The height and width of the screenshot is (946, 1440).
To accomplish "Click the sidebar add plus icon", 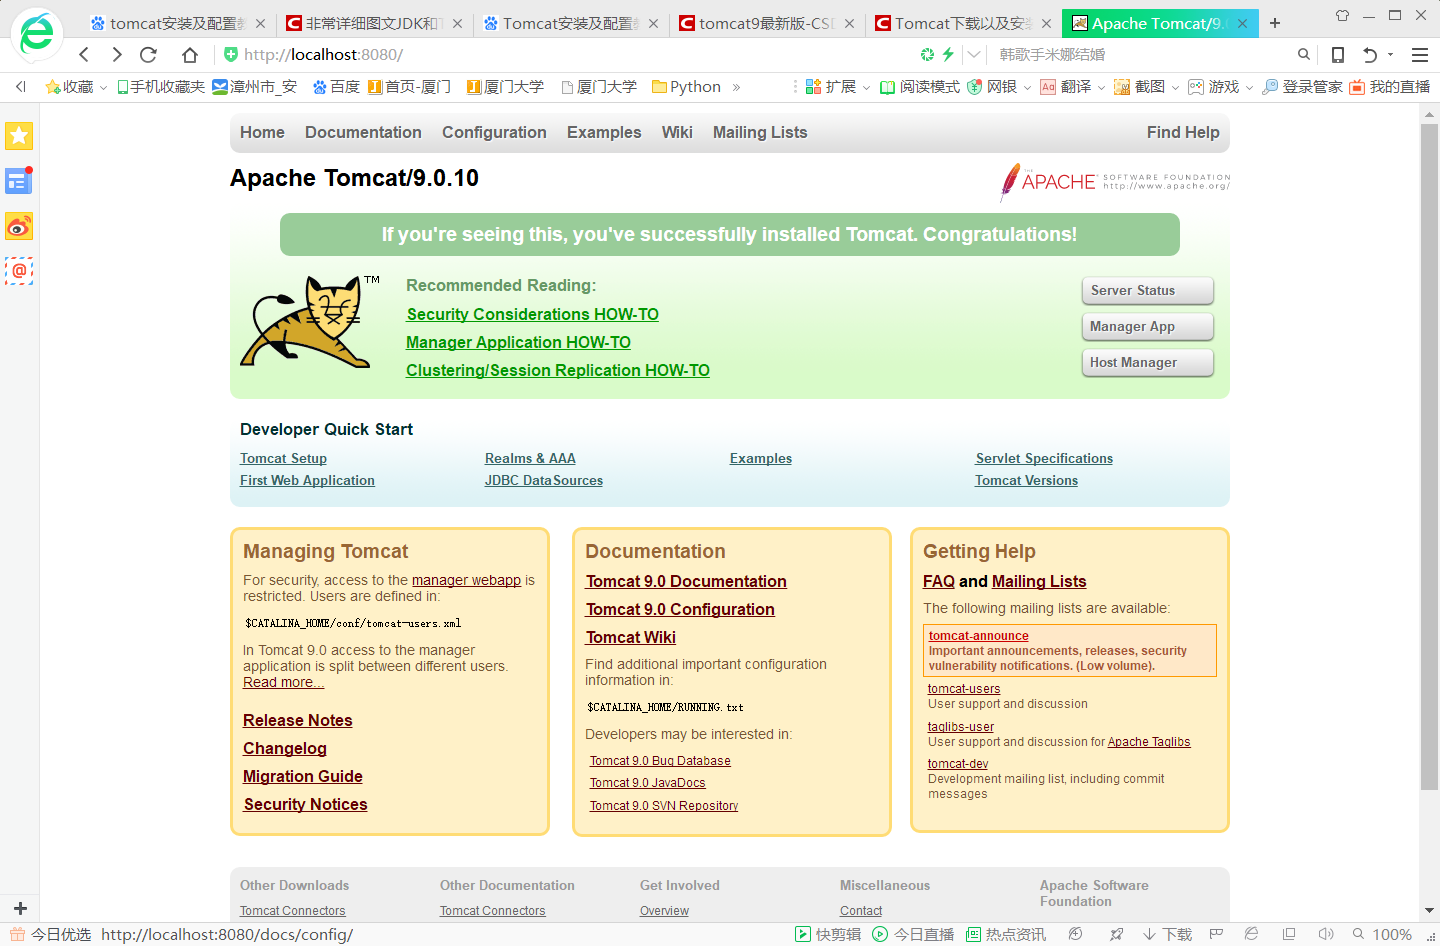I will (x=20, y=908).
